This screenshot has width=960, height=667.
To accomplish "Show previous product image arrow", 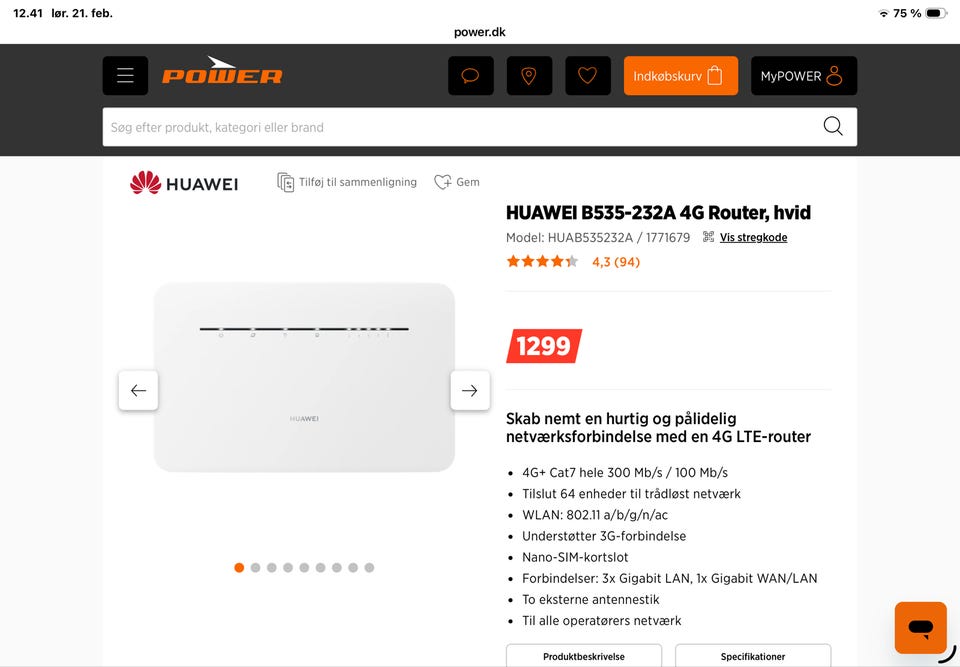I will (138, 390).
